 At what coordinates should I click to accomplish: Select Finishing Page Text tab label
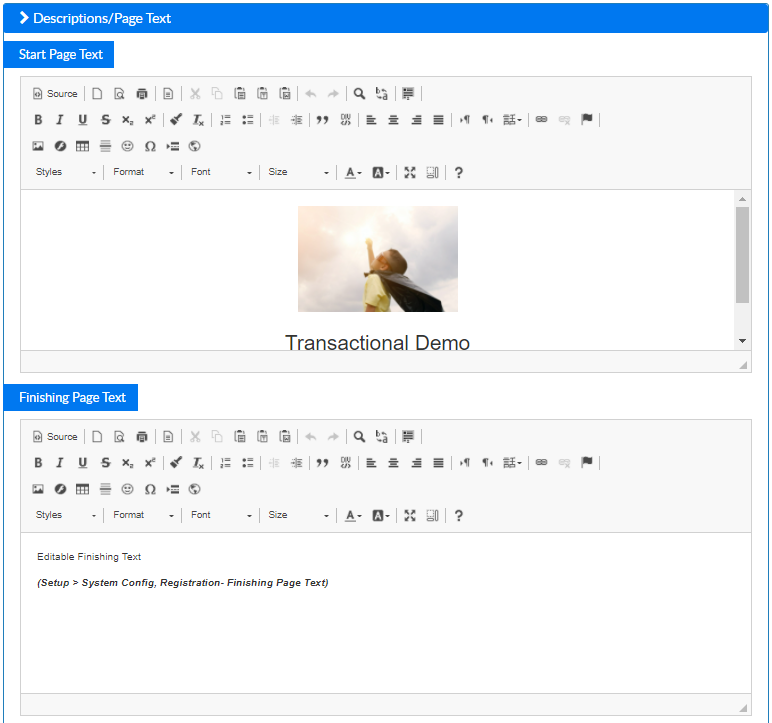pos(72,397)
